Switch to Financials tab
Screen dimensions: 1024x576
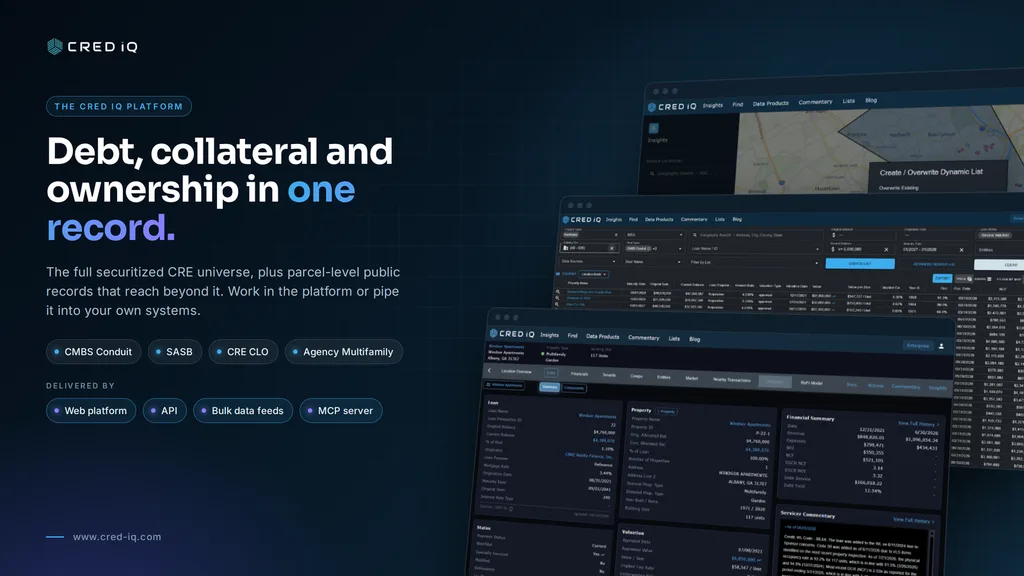tap(579, 374)
